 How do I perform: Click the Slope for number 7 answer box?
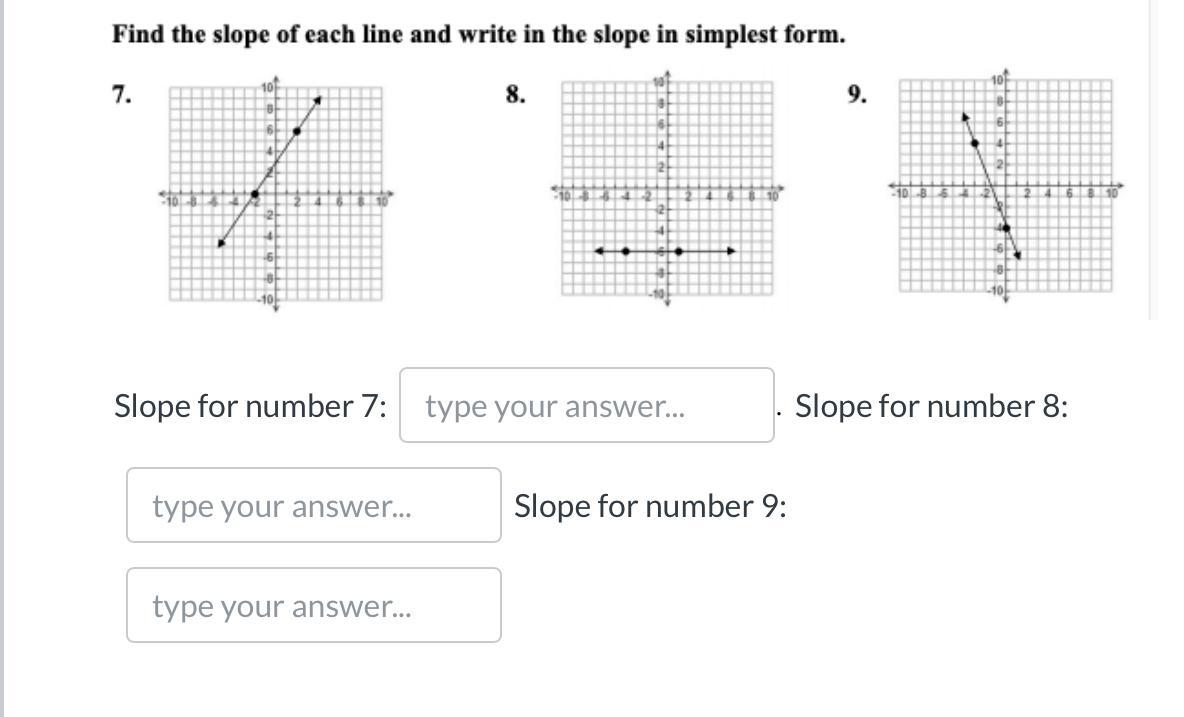click(586, 406)
